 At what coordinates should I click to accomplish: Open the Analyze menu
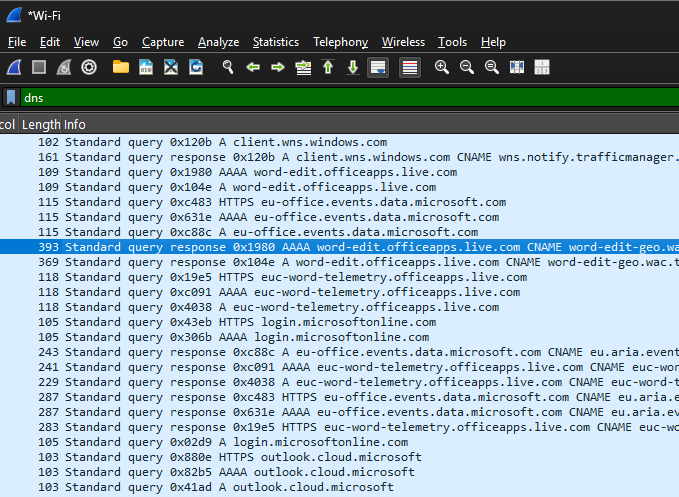(x=218, y=42)
